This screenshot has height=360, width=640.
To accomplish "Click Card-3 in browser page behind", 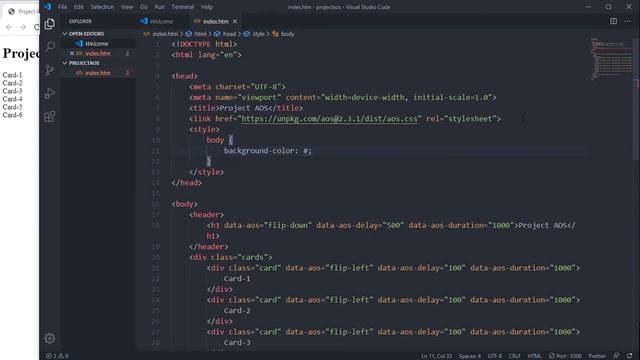I will pyautogui.click(x=12, y=91).
